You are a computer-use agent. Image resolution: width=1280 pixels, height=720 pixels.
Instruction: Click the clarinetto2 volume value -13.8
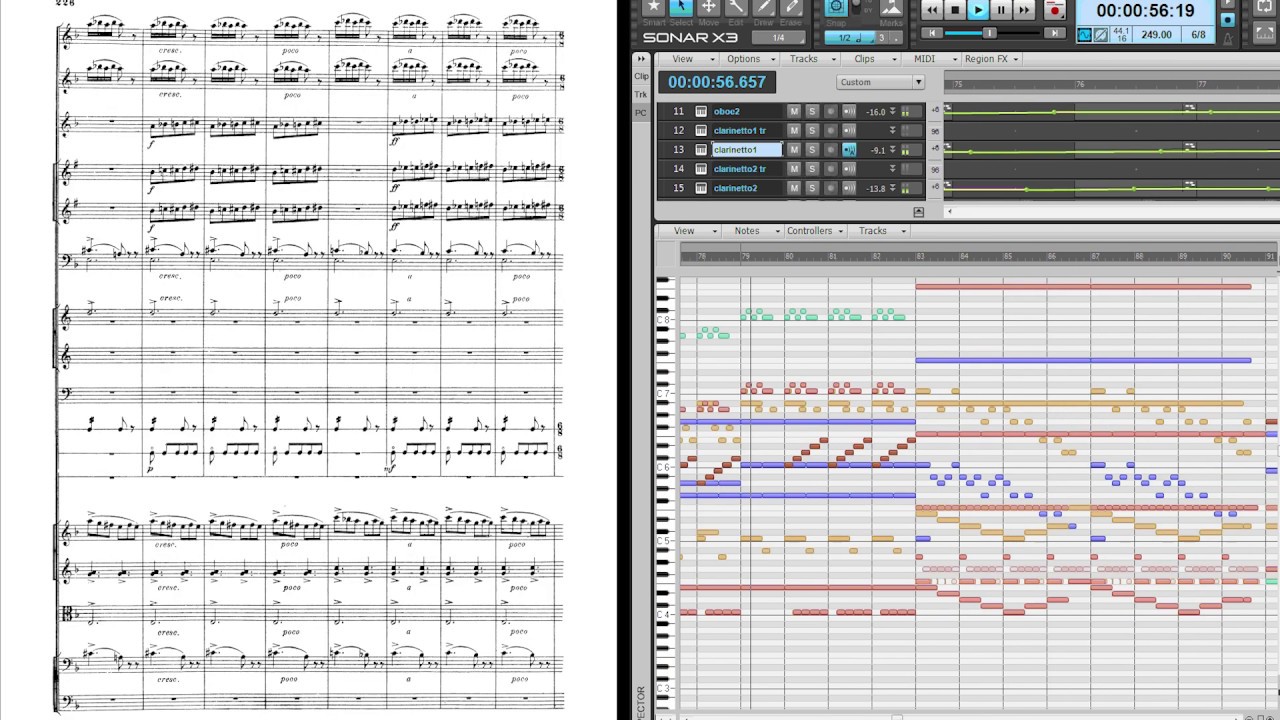876,189
